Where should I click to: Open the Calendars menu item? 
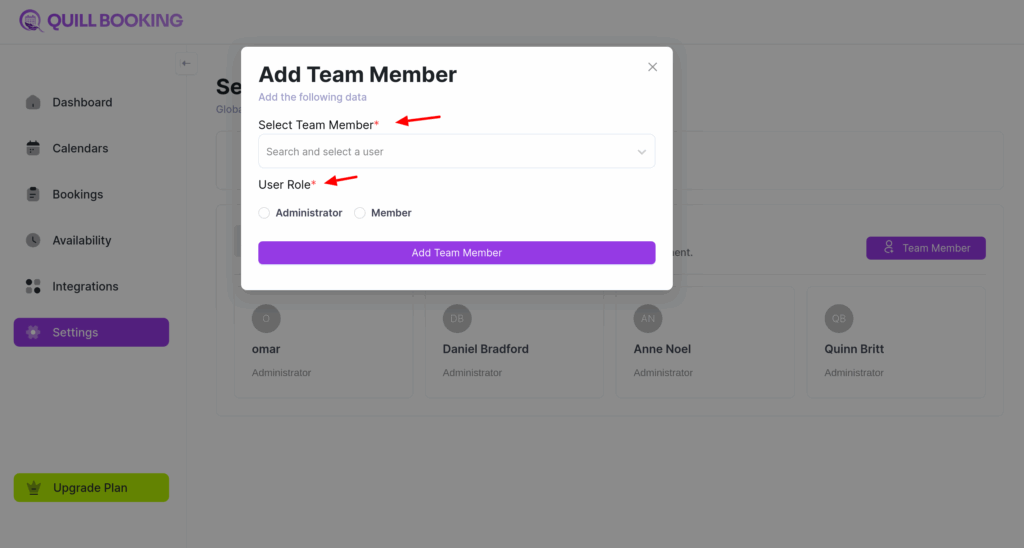tap(80, 148)
